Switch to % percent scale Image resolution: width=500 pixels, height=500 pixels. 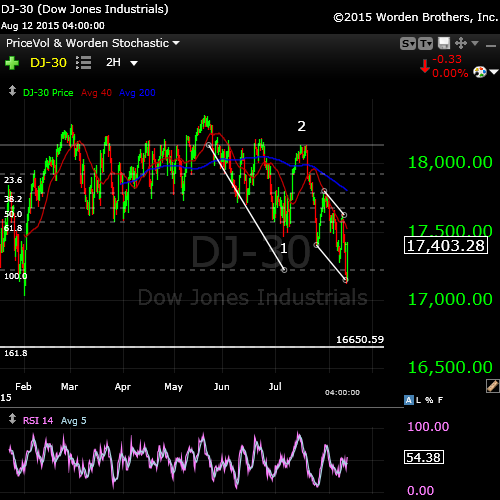pyautogui.click(x=429, y=400)
